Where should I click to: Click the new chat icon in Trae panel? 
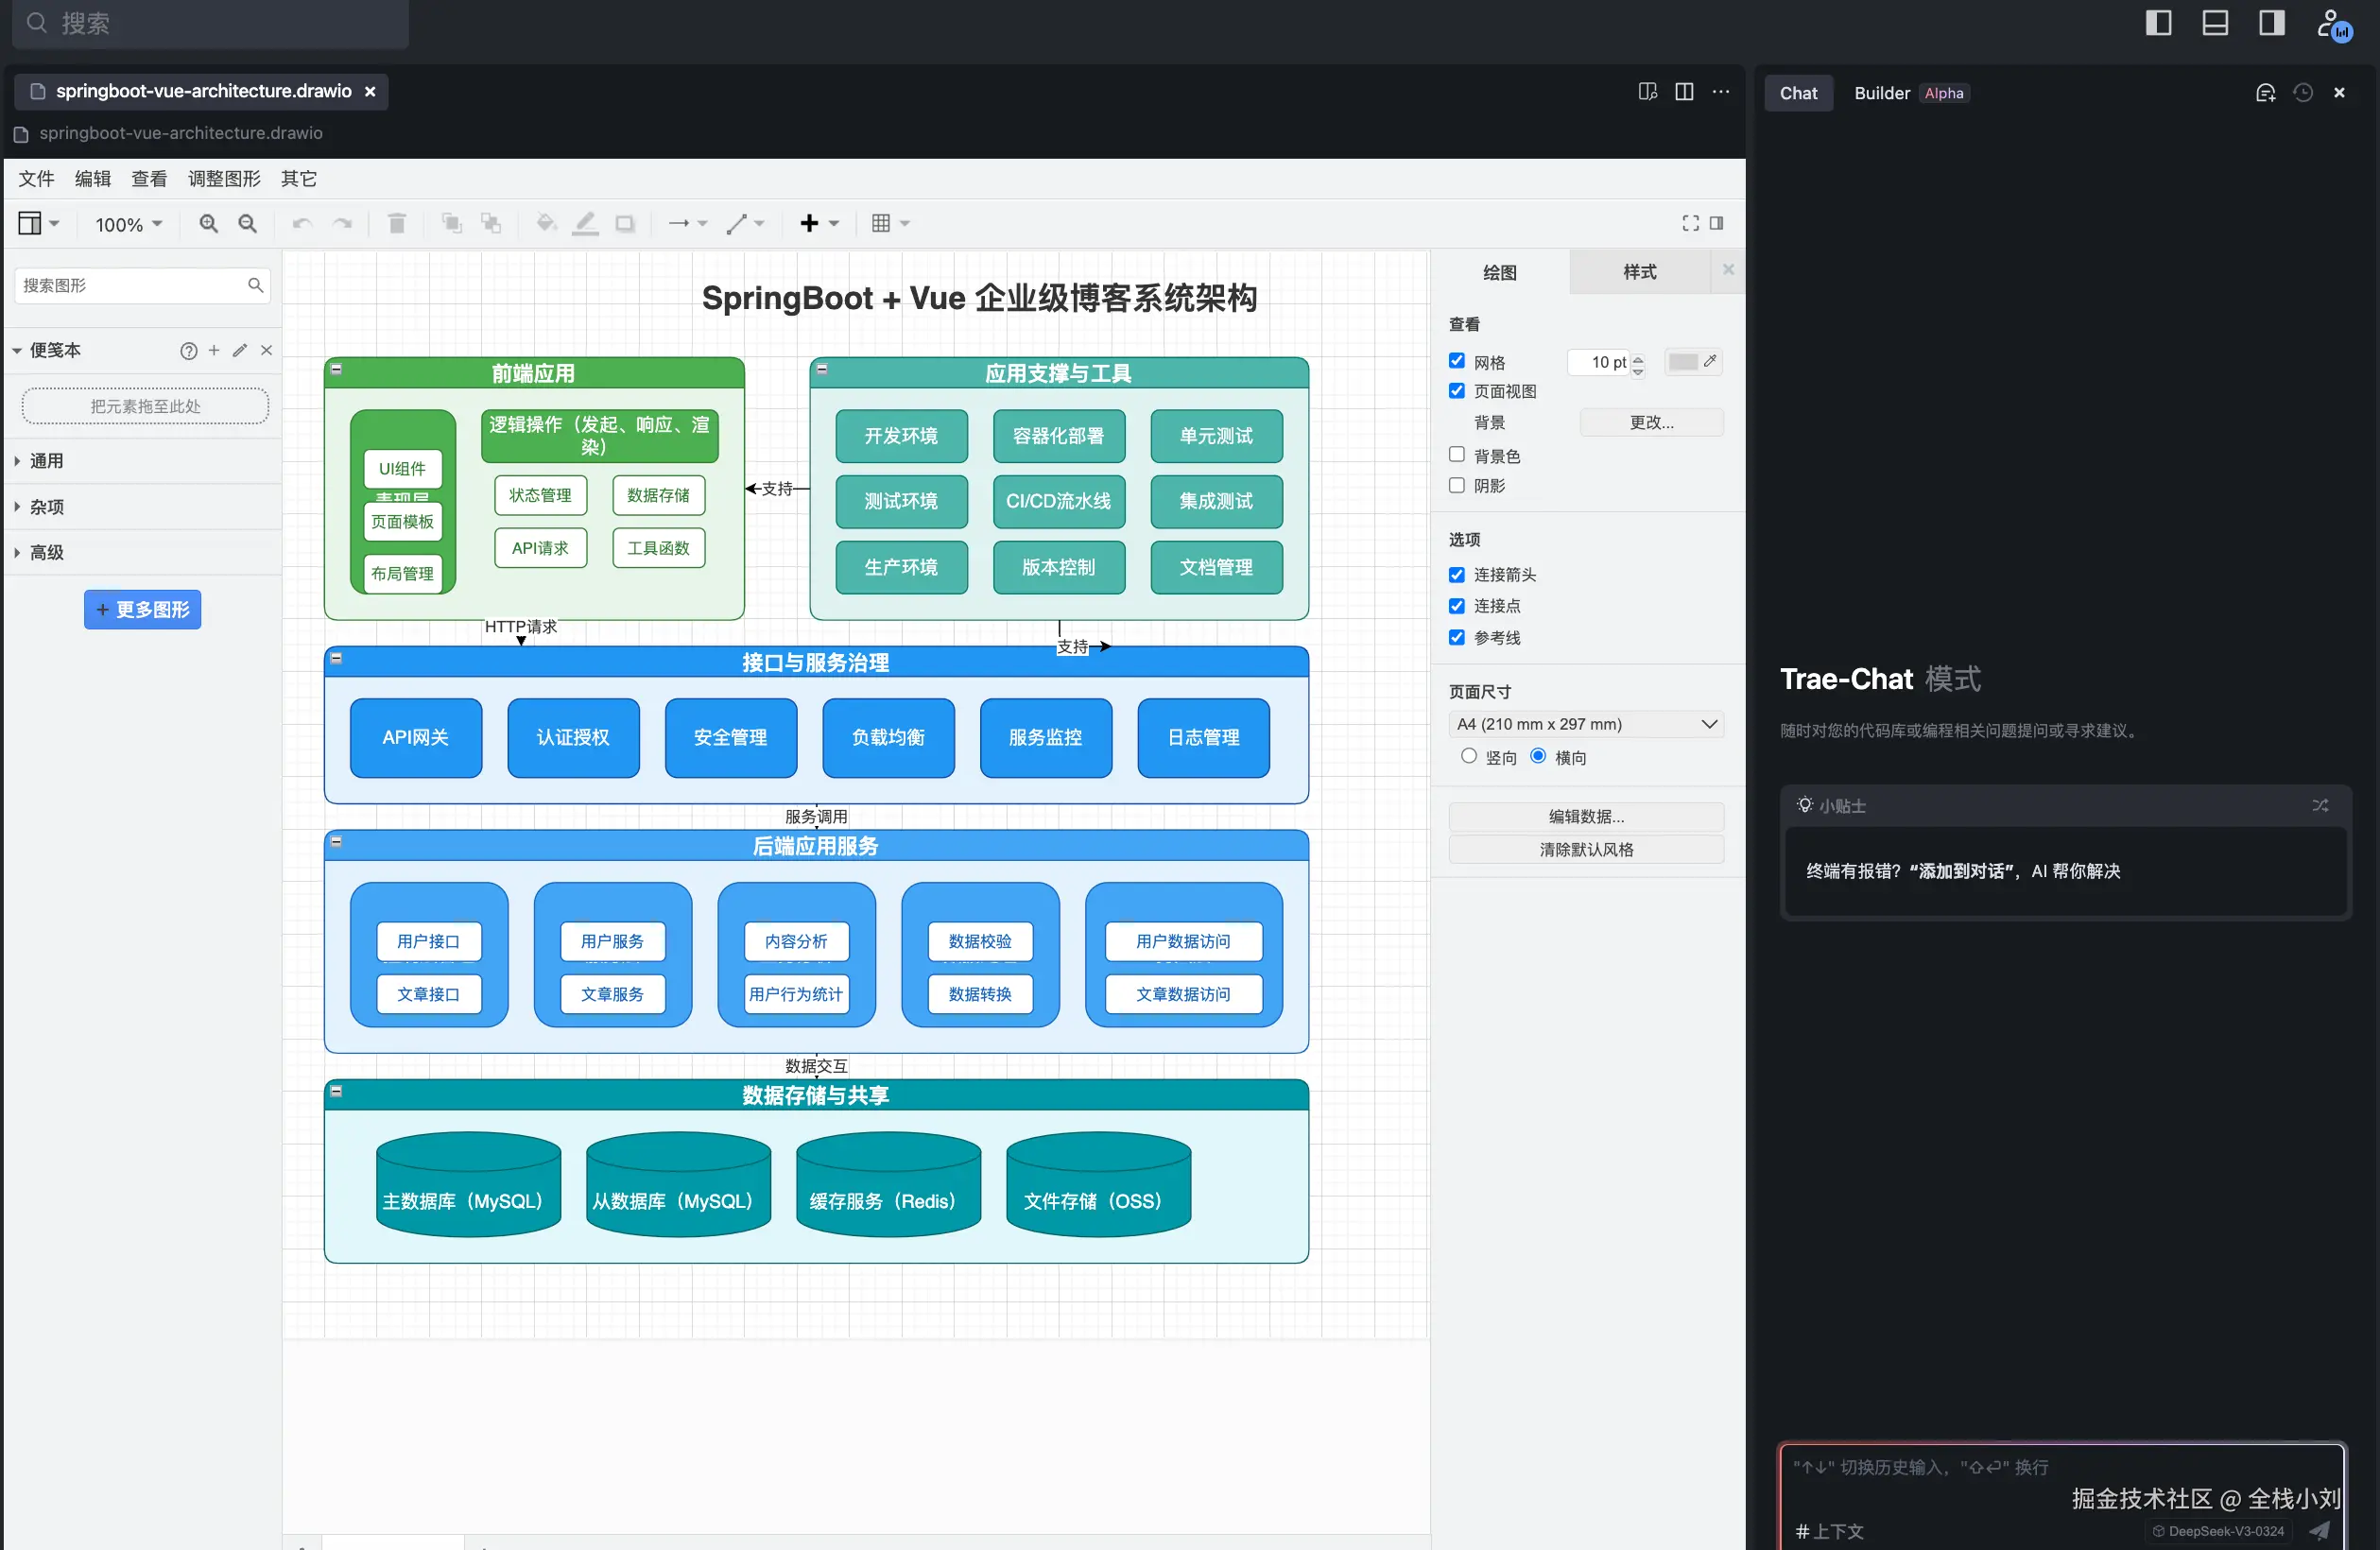tap(2265, 93)
